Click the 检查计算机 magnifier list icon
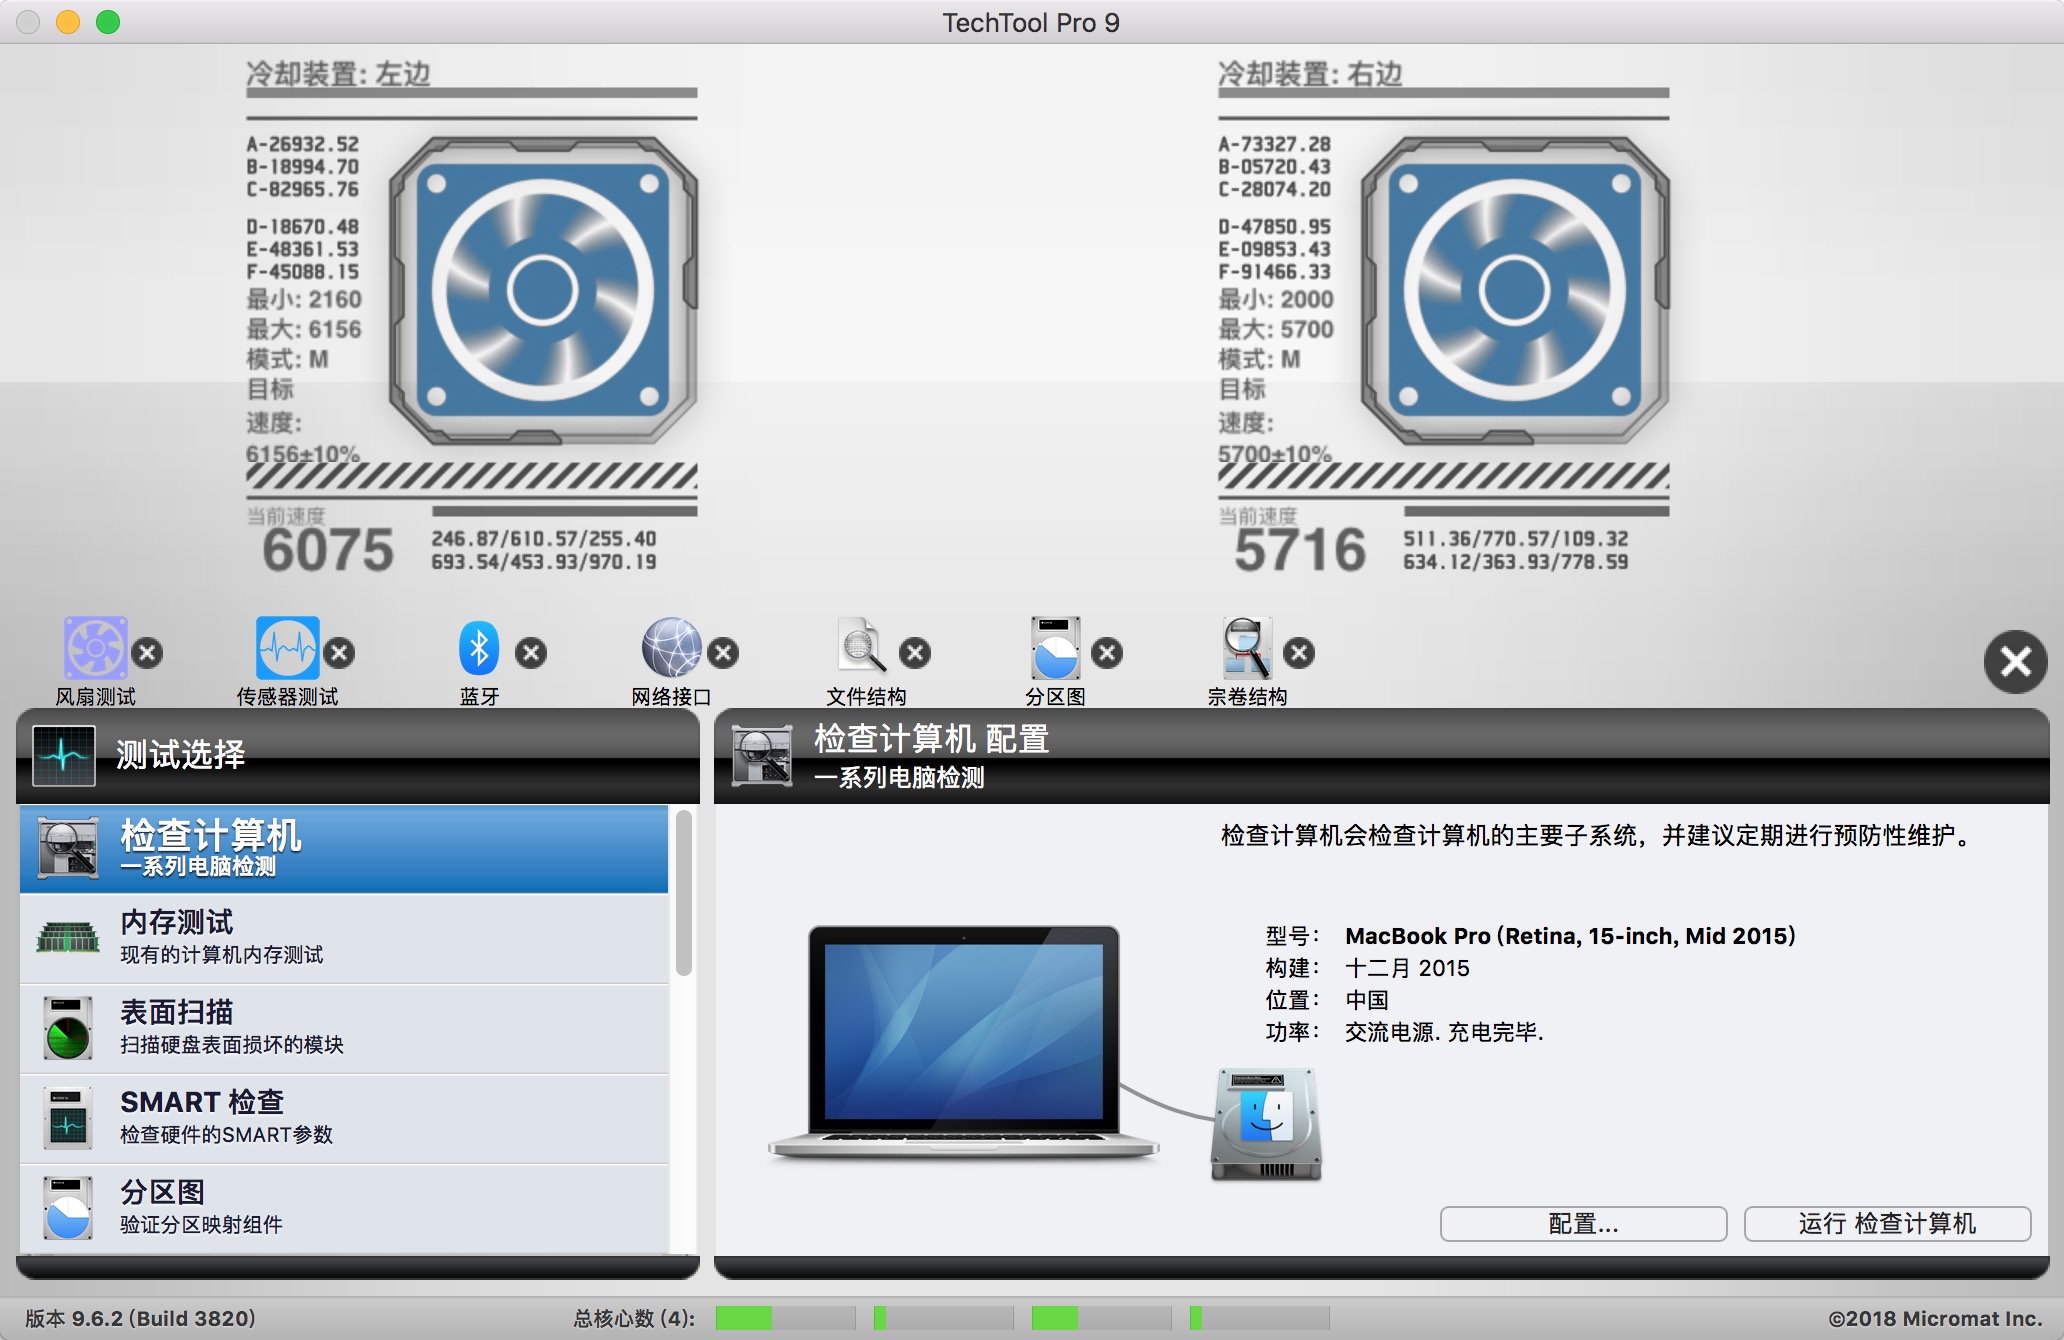Image resolution: width=2064 pixels, height=1340 pixels. [68, 848]
